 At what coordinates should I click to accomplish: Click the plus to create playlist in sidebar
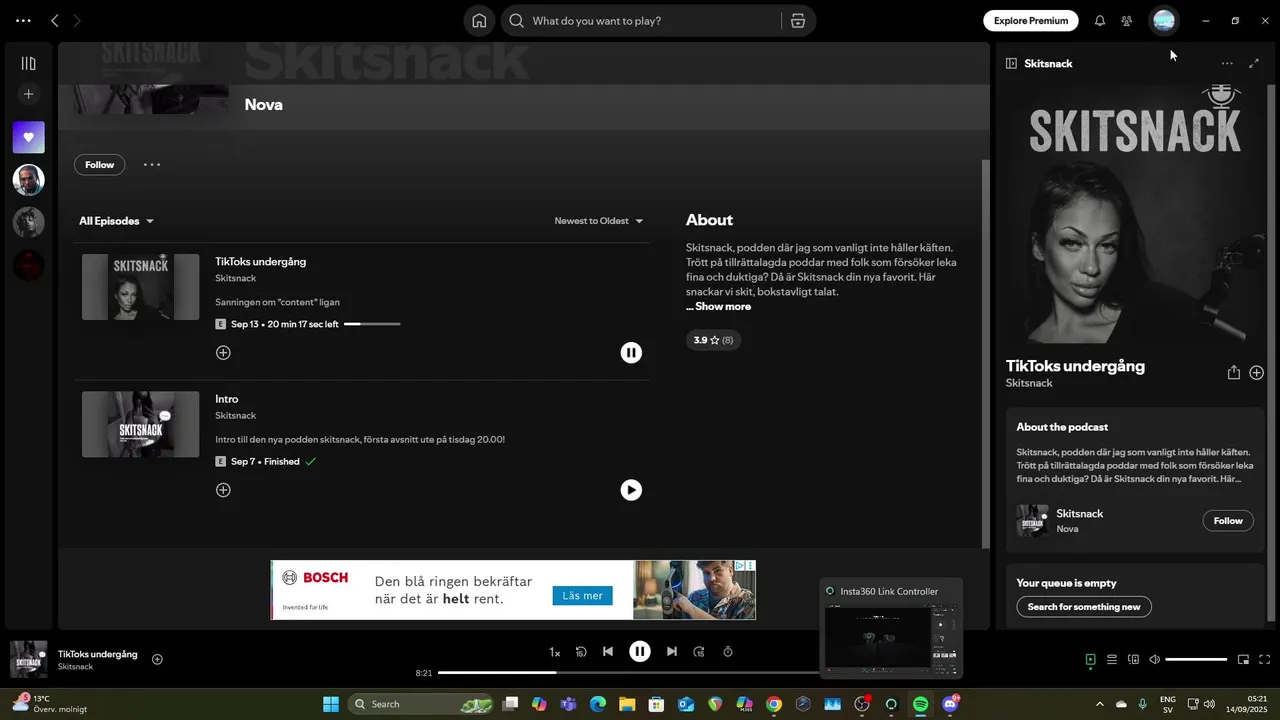[x=28, y=94]
